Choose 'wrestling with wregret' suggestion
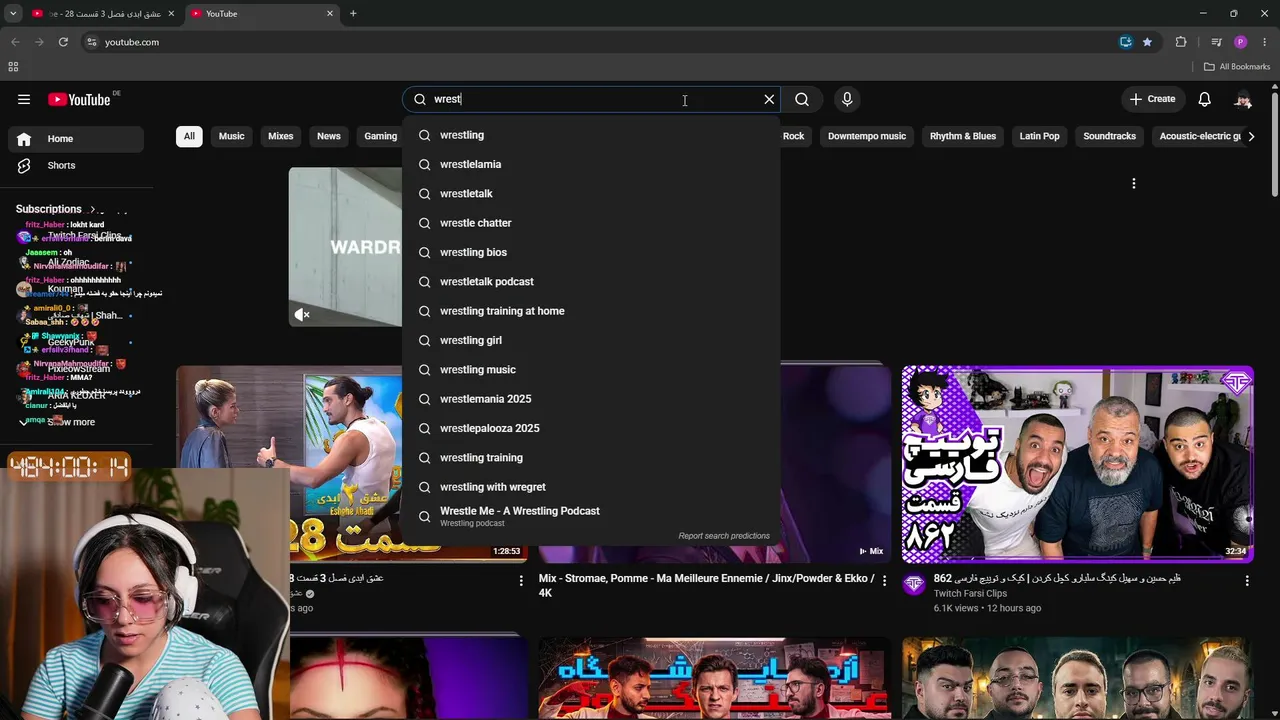 click(591, 487)
